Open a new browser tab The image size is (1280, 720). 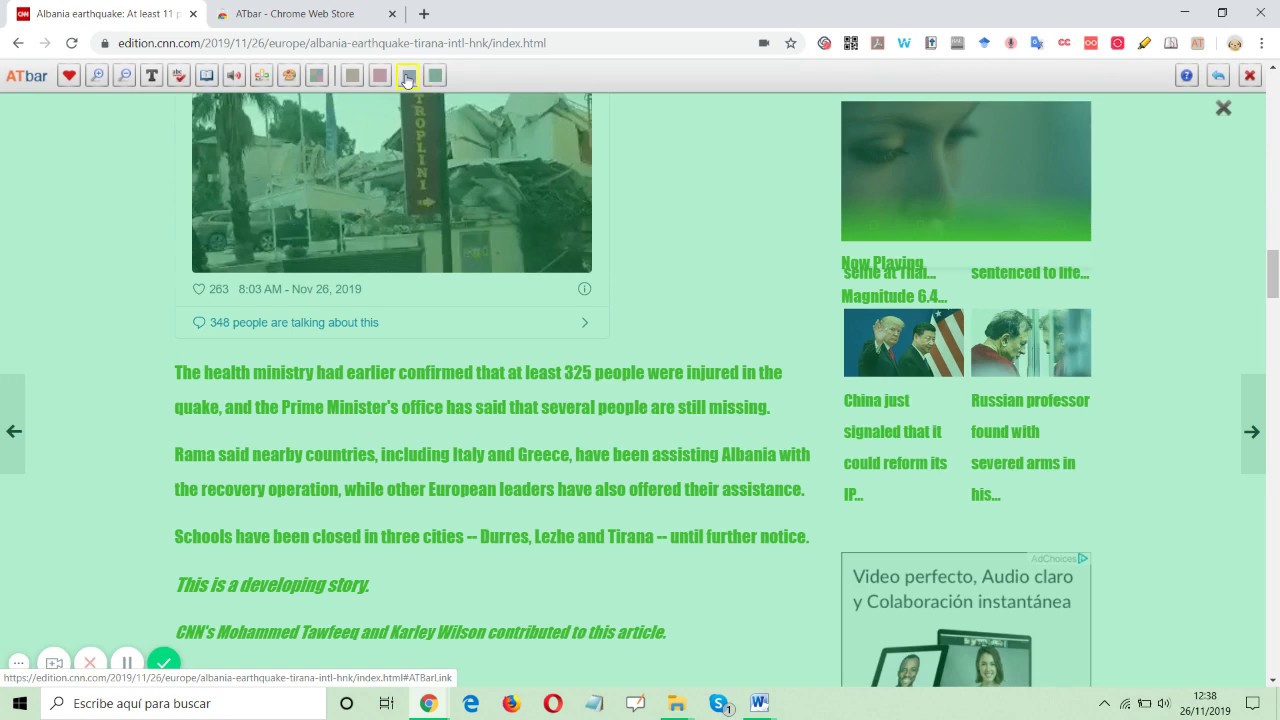click(x=424, y=14)
